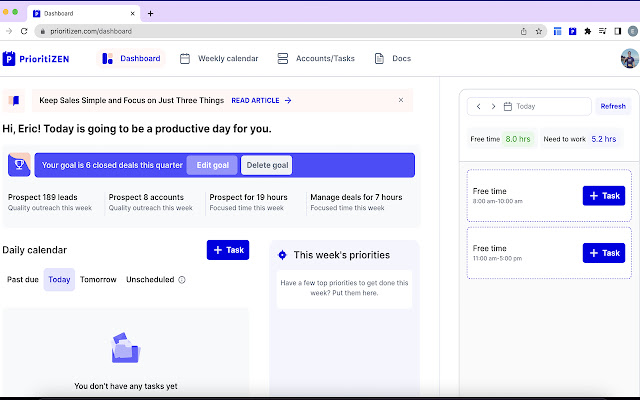640x400 pixels.
Task: Toggle the browser side panel icon
Action: [618, 31]
